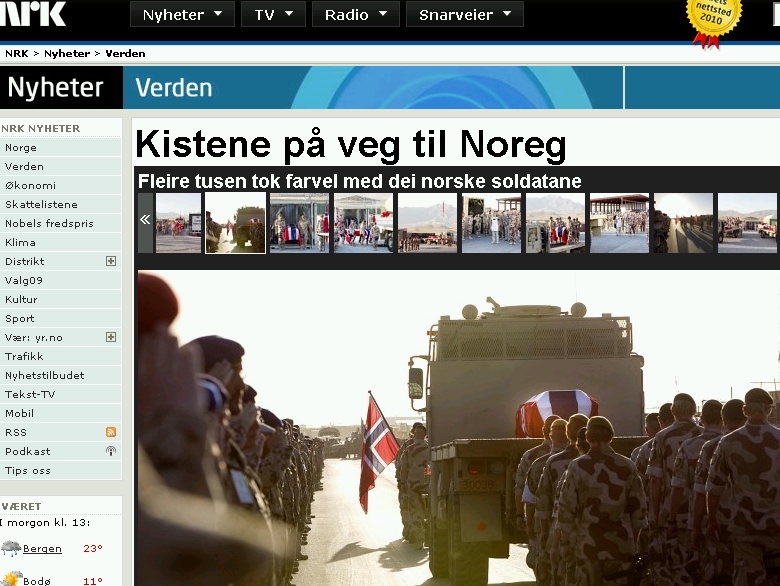
Task: Select third gallery thumbnail with coffin
Action: tap(299, 223)
